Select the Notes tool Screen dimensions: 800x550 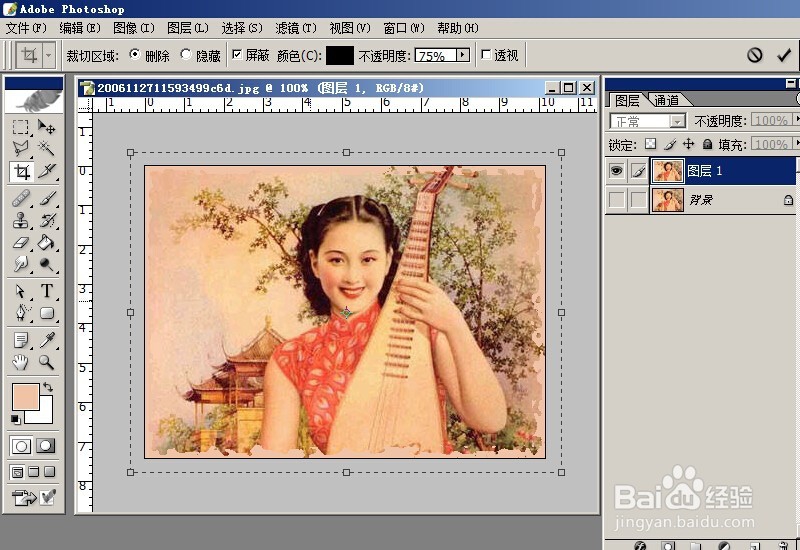tap(20, 340)
